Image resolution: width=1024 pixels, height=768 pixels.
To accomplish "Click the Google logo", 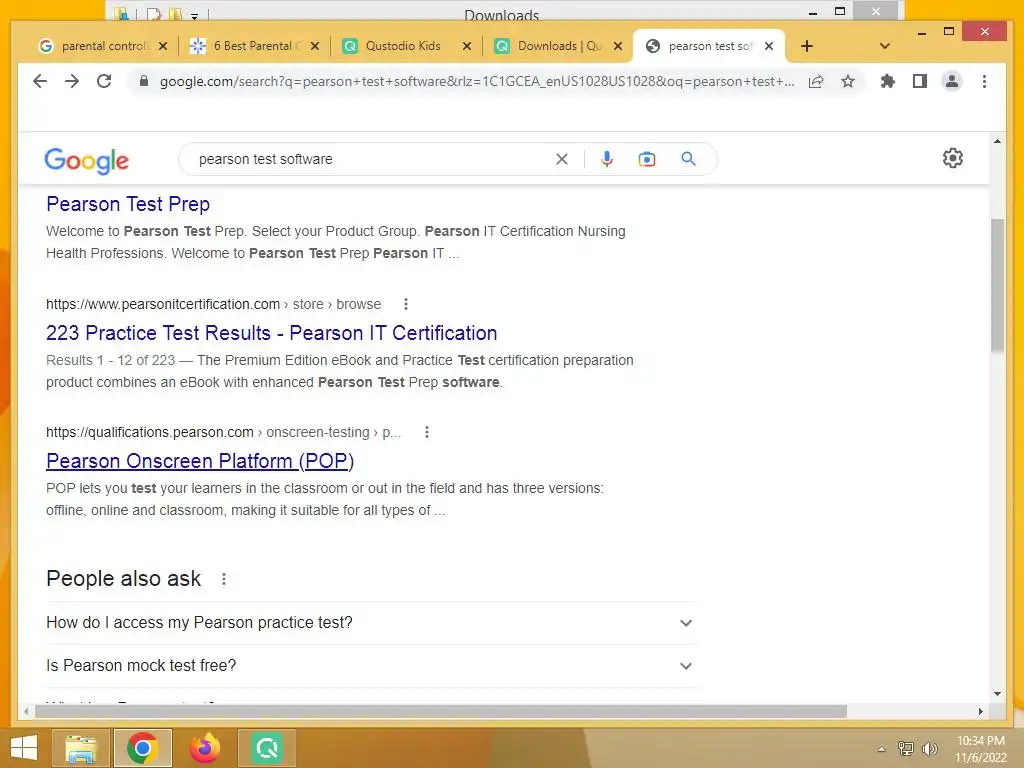I will click(x=86, y=161).
